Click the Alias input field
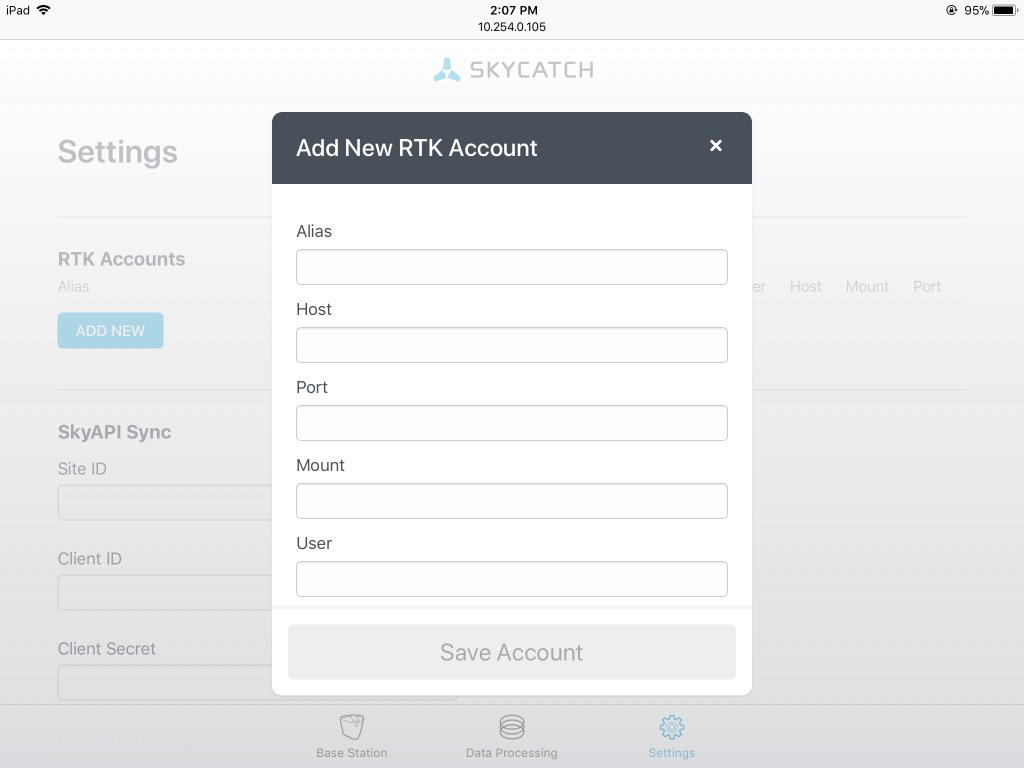 click(511, 266)
